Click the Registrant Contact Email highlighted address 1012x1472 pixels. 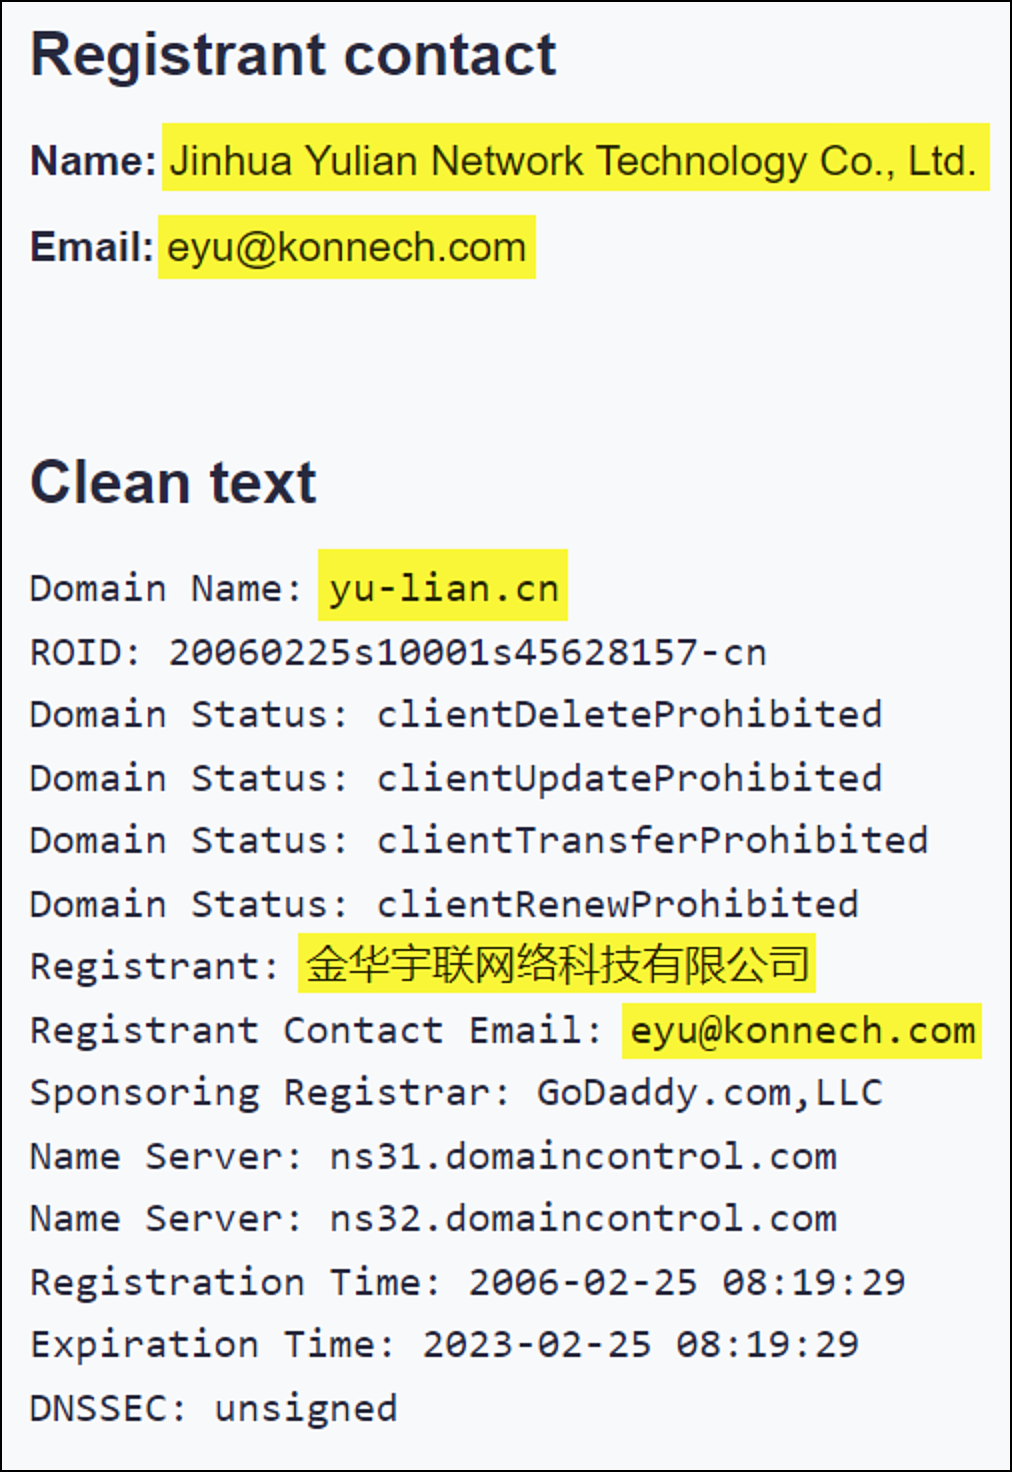pos(802,1031)
